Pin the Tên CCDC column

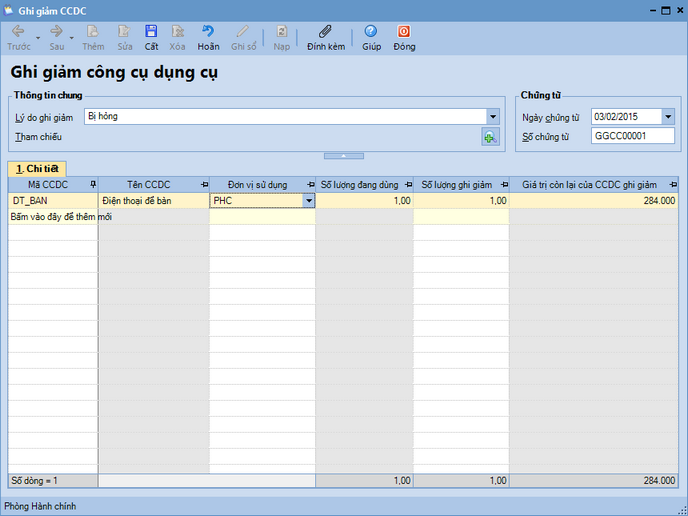click(204, 185)
